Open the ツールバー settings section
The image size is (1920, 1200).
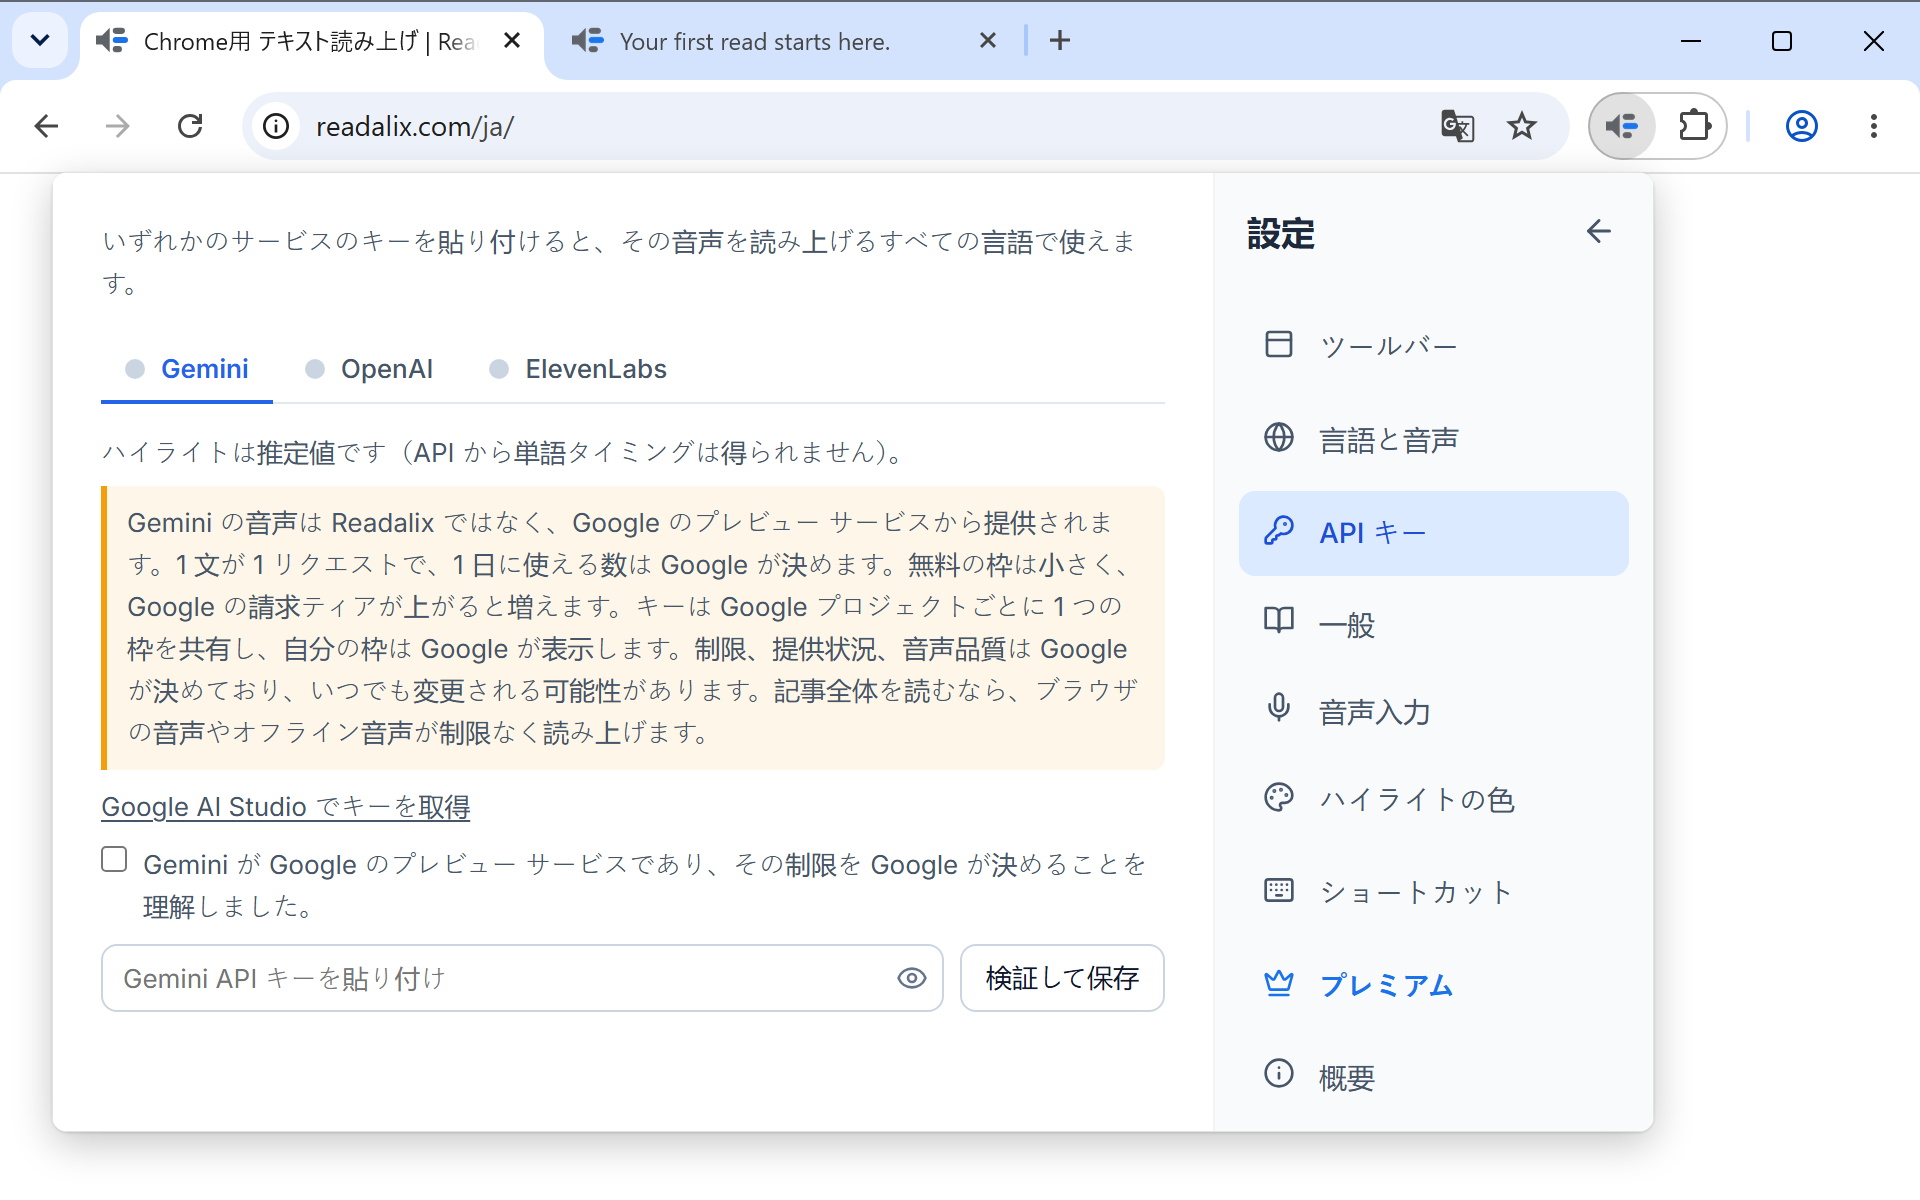(x=1433, y=345)
